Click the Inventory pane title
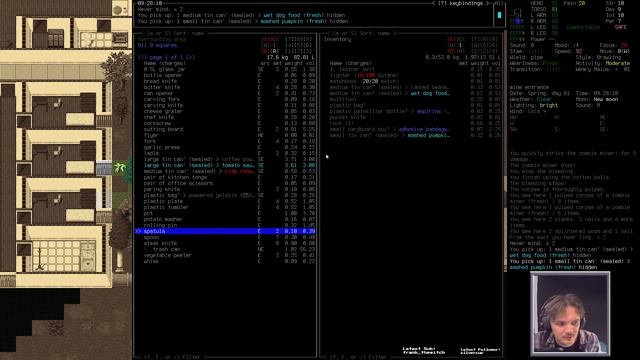 pyautogui.click(x=338, y=40)
